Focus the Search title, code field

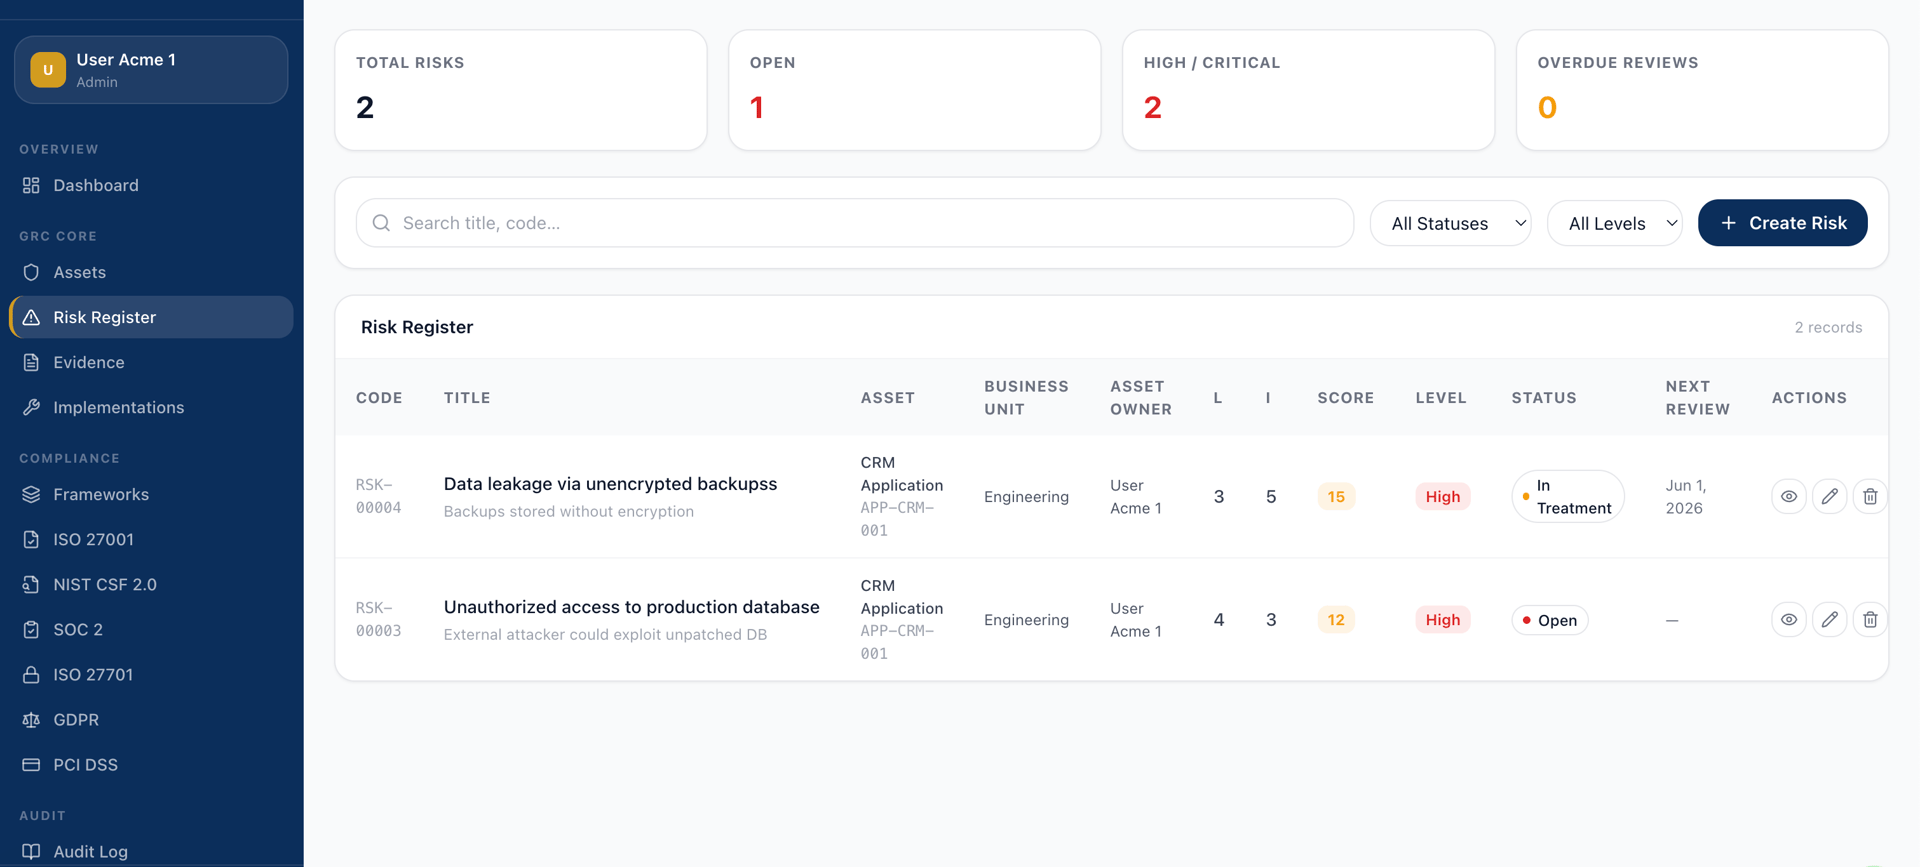coord(870,223)
